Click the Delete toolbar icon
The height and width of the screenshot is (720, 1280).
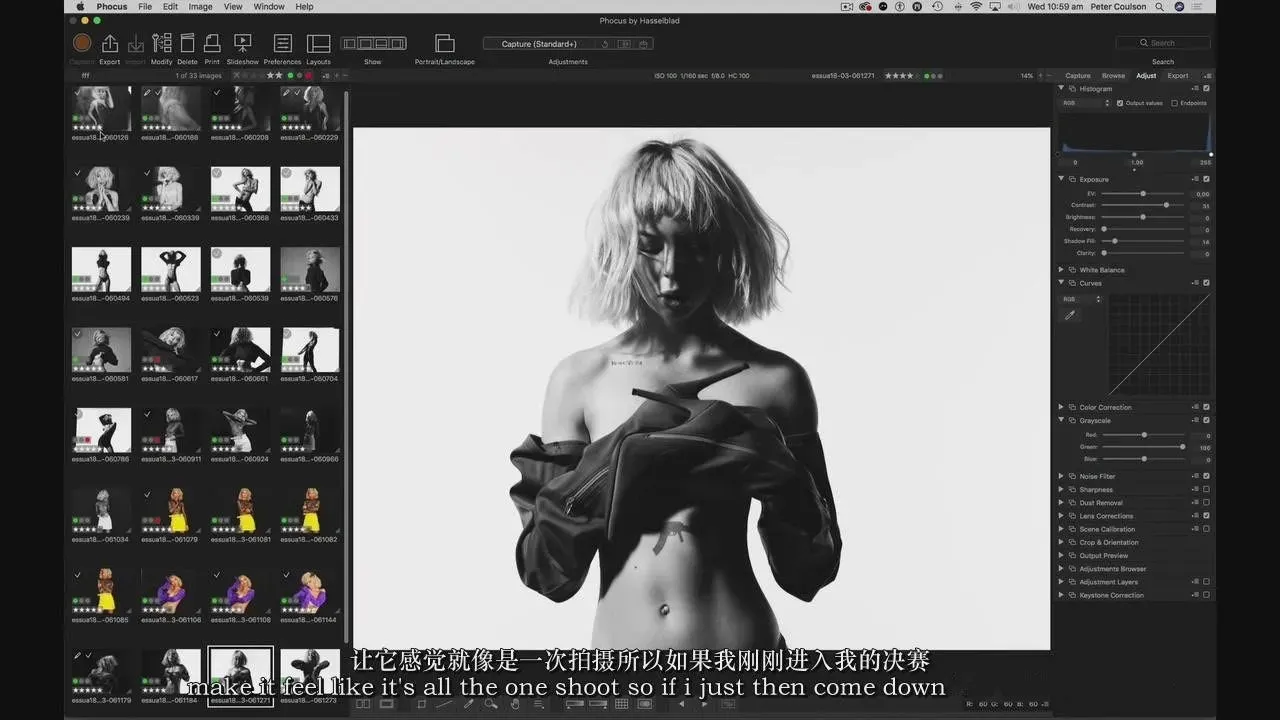187,44
